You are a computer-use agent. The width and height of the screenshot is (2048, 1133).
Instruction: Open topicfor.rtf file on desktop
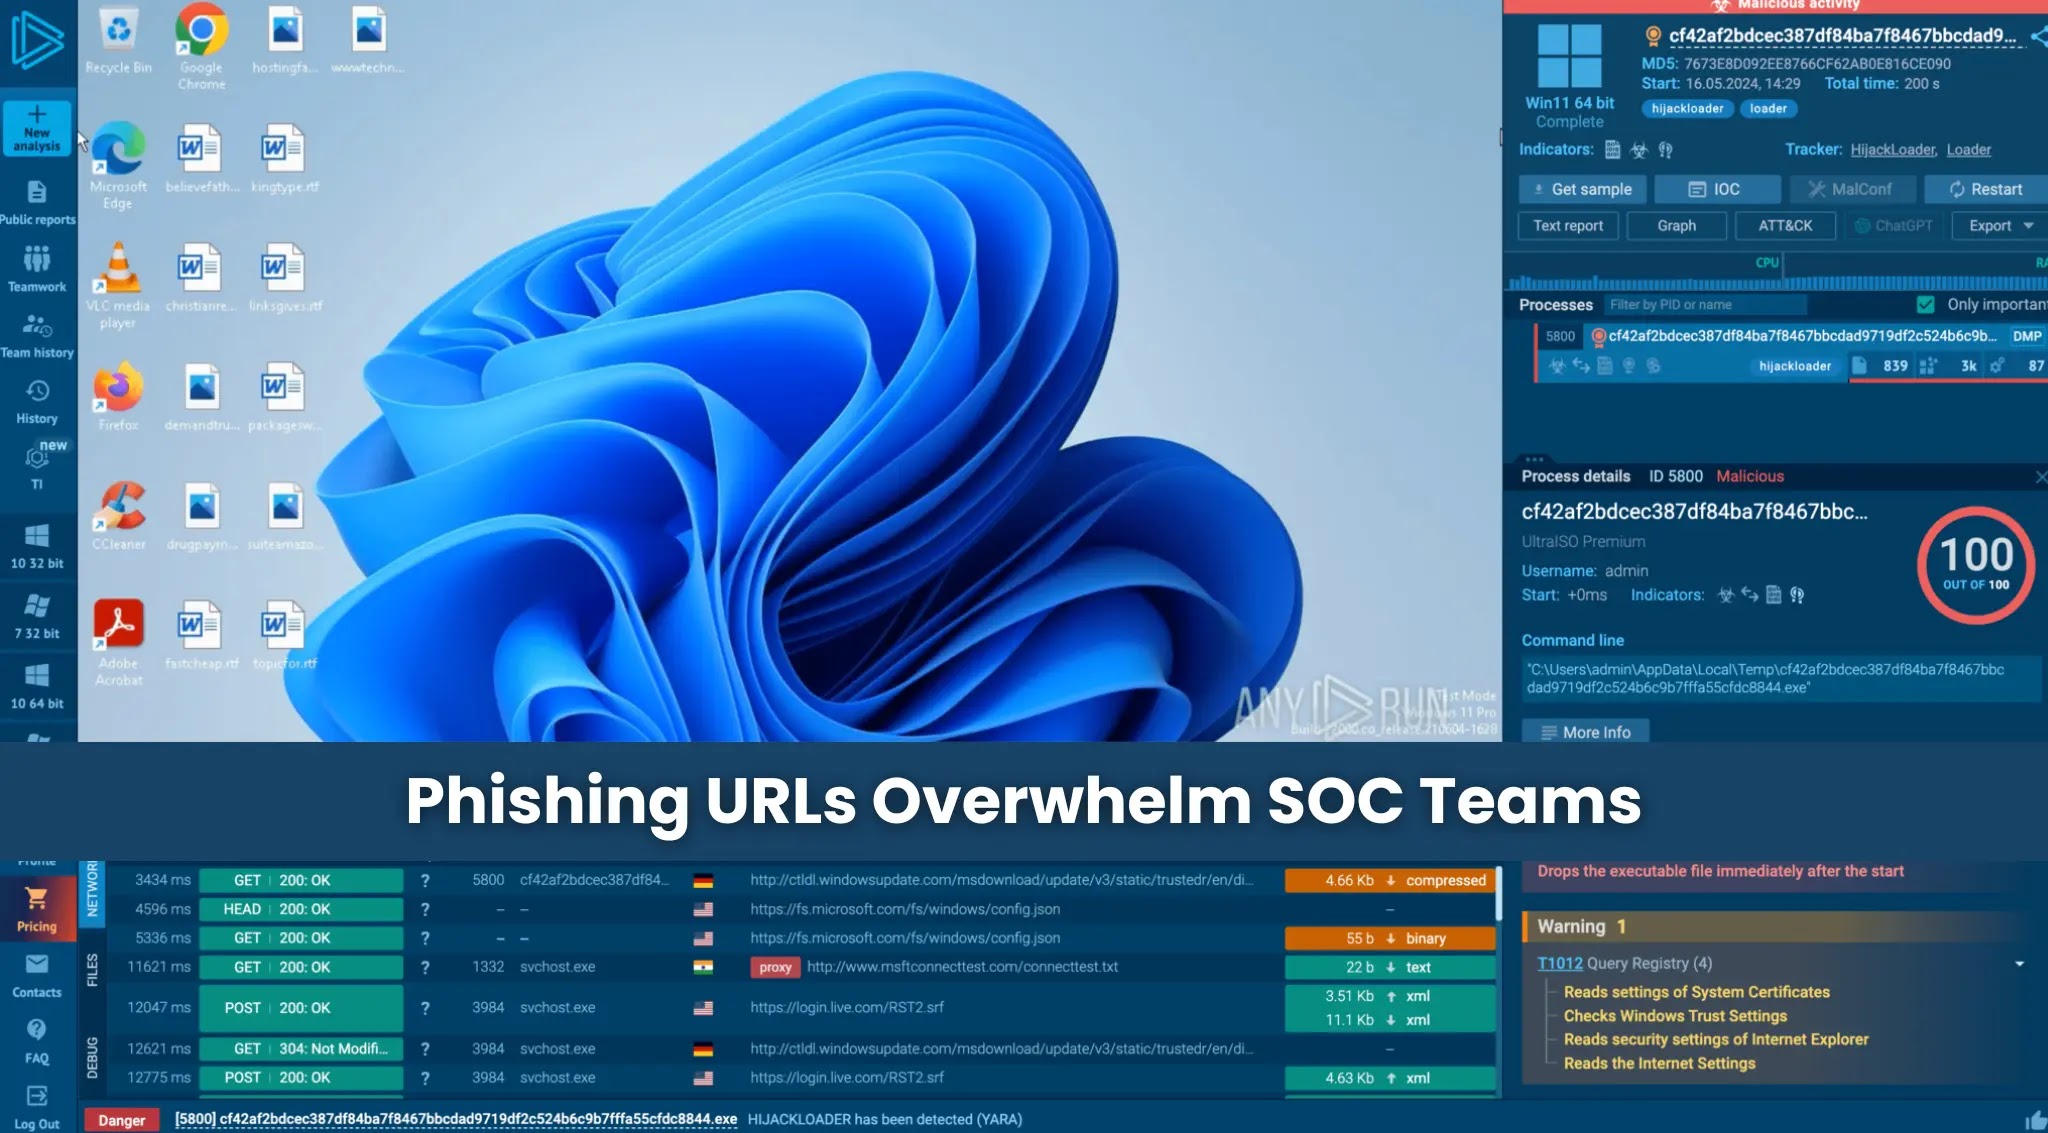(x=284, y=635)
